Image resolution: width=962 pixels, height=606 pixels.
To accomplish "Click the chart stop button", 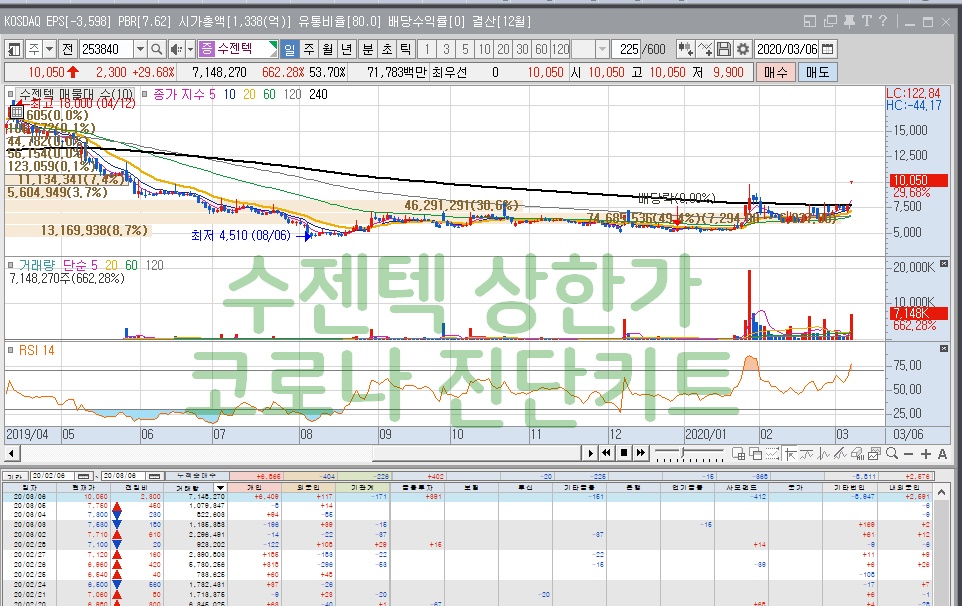I will (624, 453).
